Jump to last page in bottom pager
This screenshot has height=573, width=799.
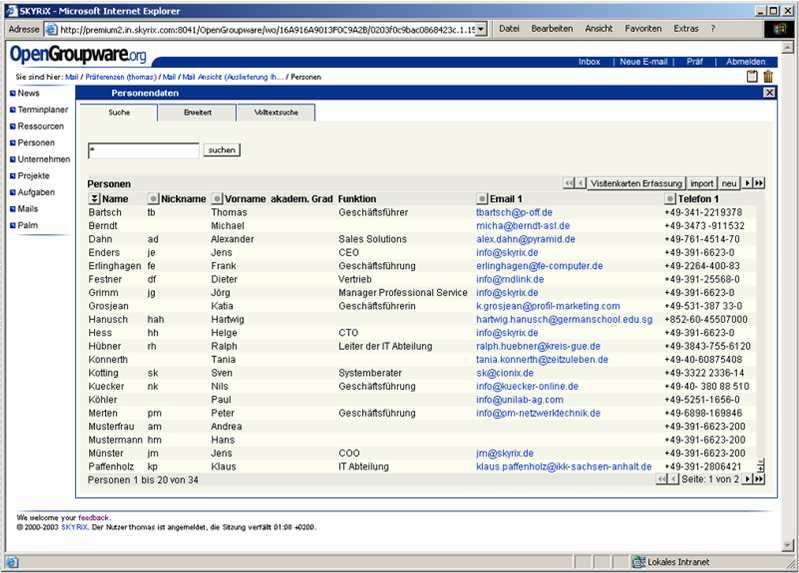(759, 480)
